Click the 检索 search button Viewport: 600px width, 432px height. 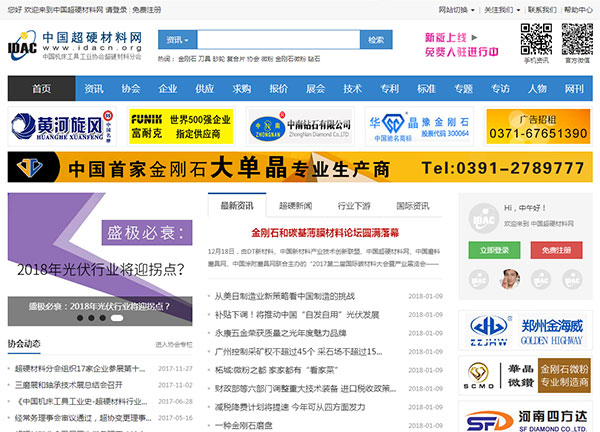pos(376,40)
